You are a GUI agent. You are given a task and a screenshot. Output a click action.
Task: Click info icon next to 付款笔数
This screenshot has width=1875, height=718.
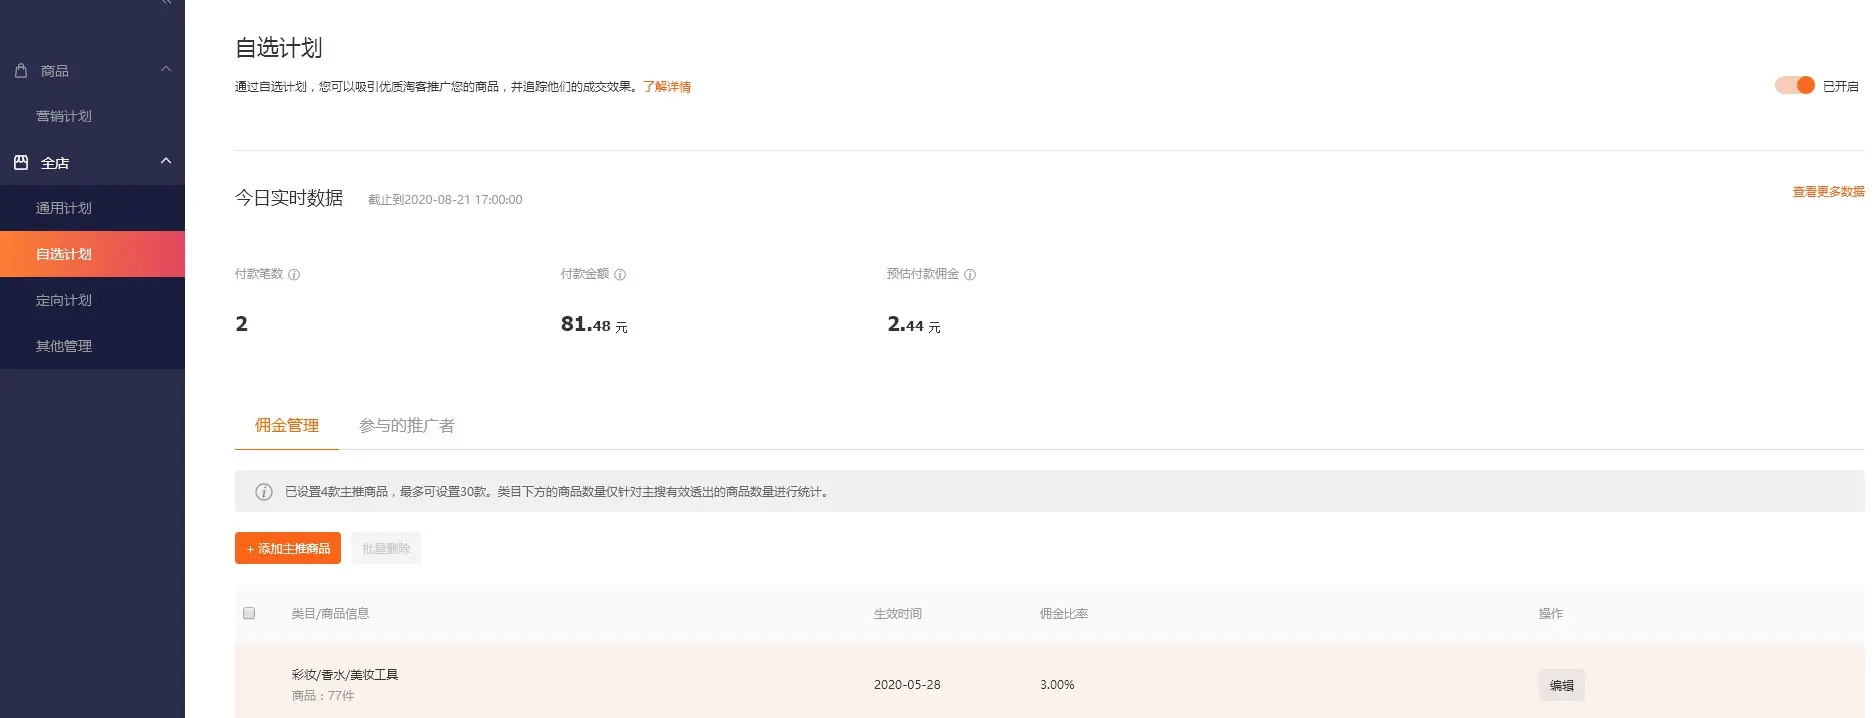(294, 275)
